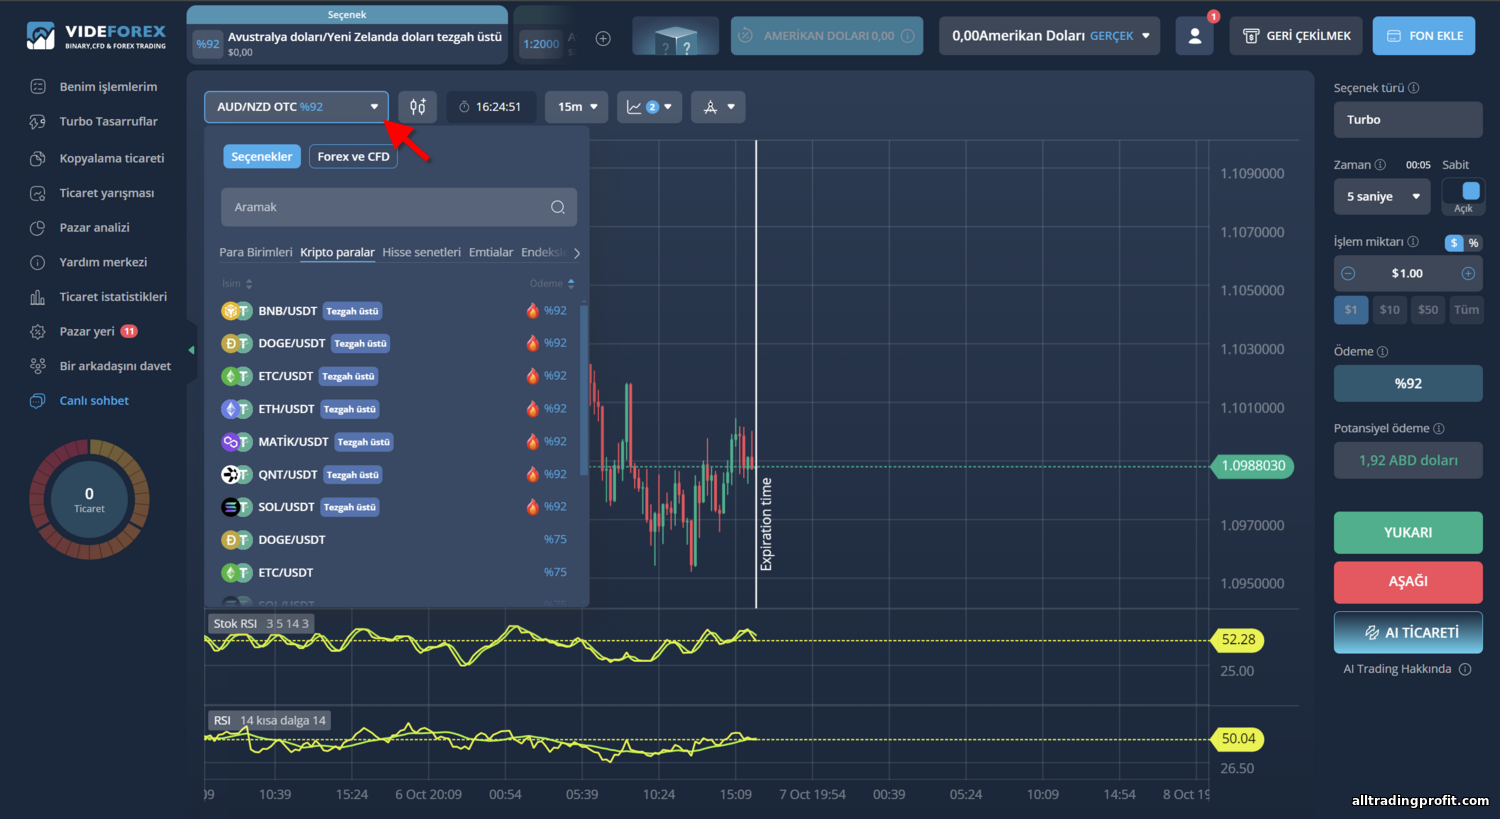Click the user profile icon
Viewport: 1500px width, 819px height.
(1194, 36)
